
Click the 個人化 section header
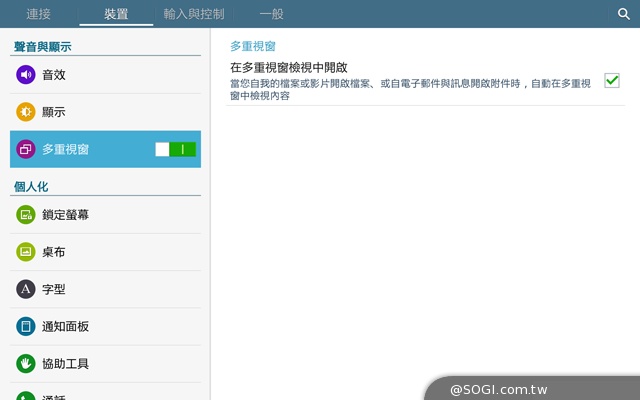point(31,187)
